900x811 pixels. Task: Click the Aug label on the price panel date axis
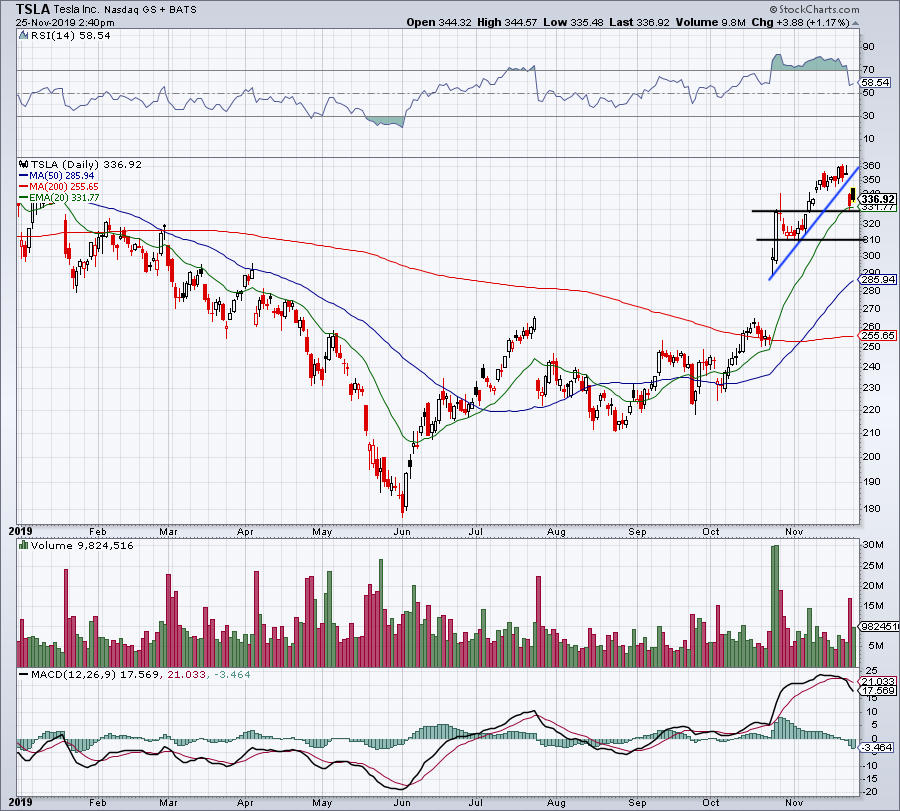556,531
